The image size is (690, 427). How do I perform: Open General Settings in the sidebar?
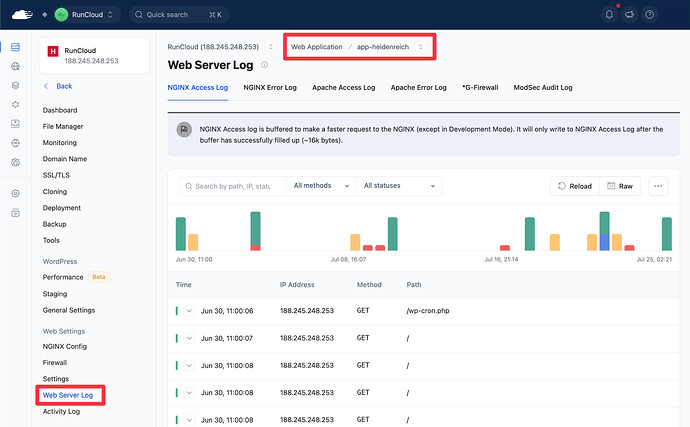69,310
